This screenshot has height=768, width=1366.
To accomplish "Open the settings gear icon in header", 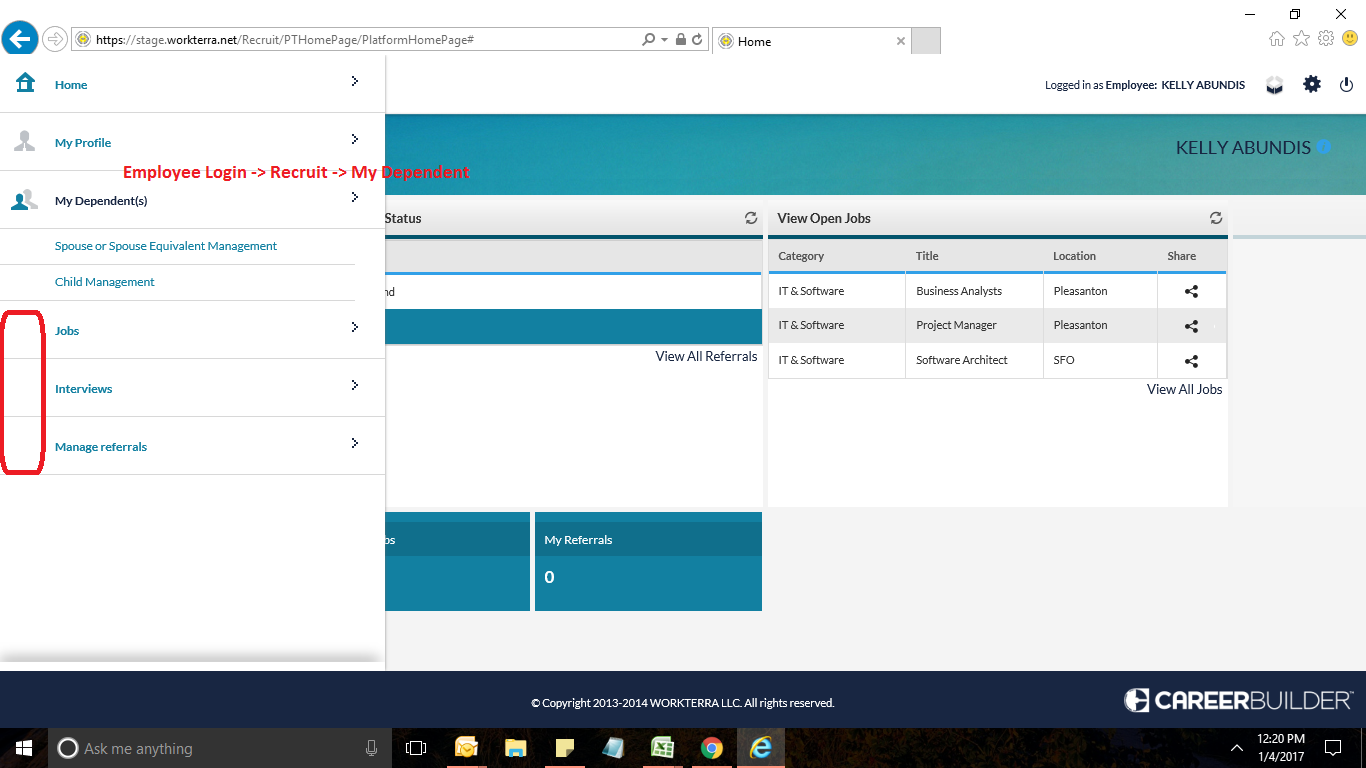I will tap(1312, 85).
